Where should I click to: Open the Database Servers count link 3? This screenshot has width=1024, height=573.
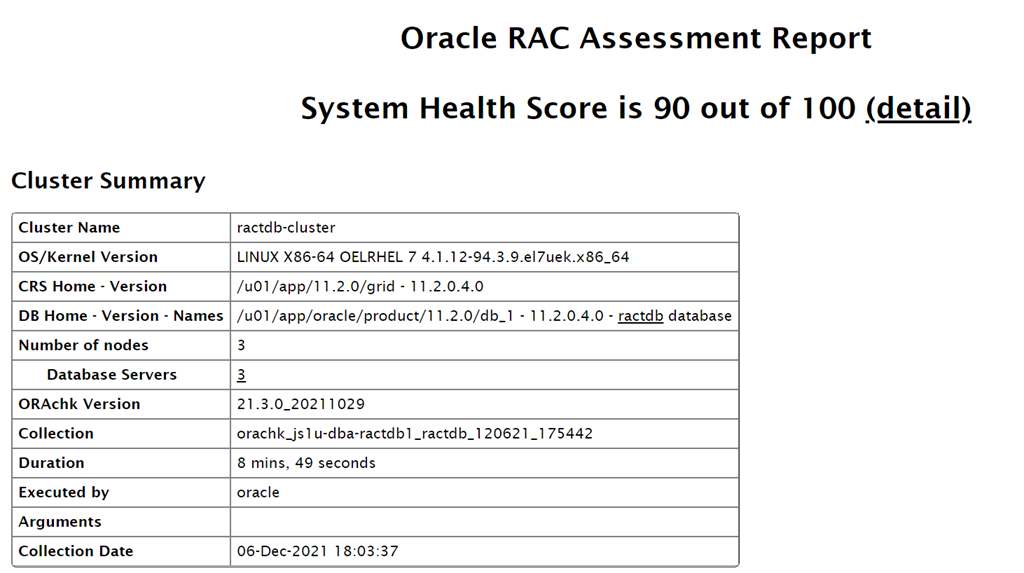[x=241, y=375]
